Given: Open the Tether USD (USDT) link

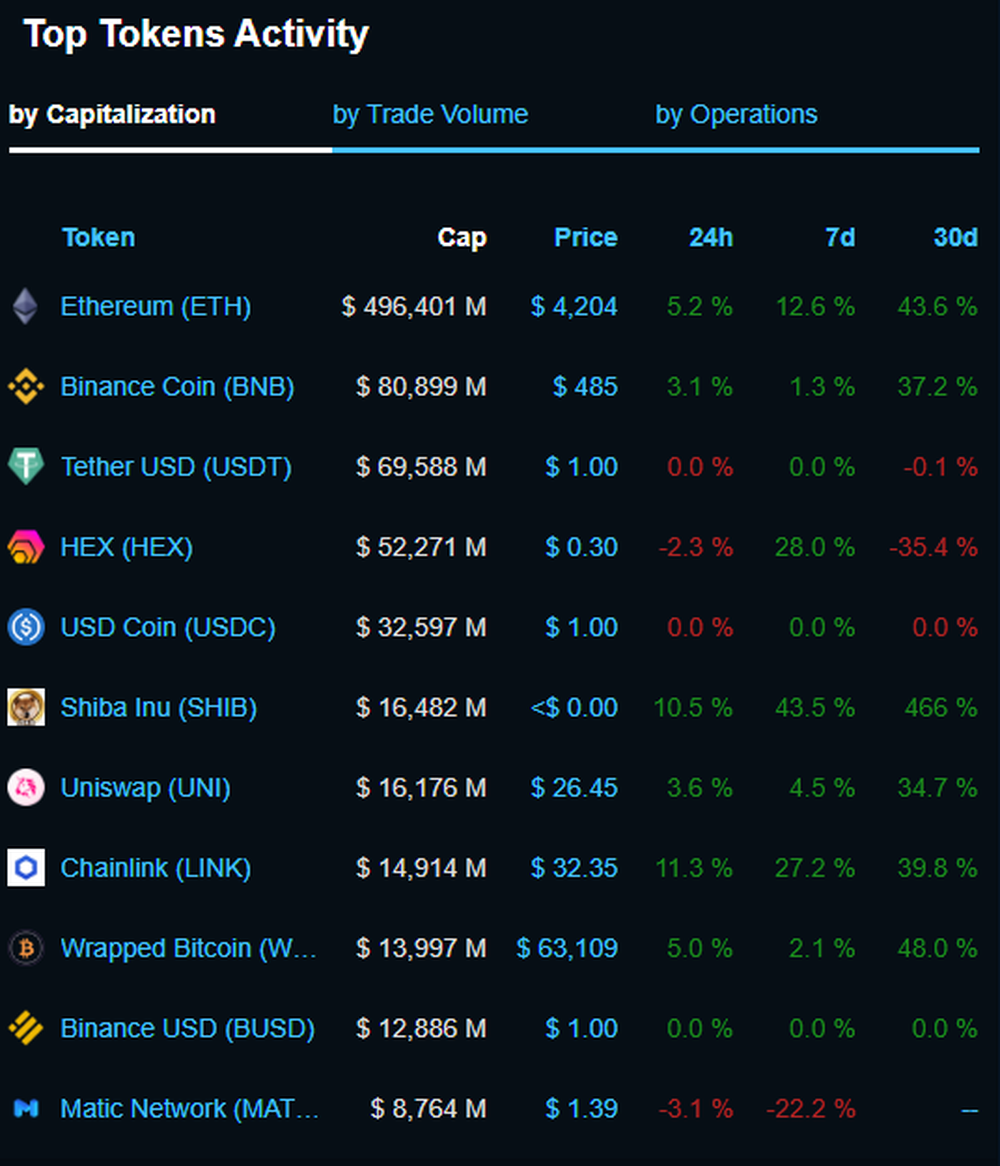Looking at the screenshot, I should tap(176, 467).
